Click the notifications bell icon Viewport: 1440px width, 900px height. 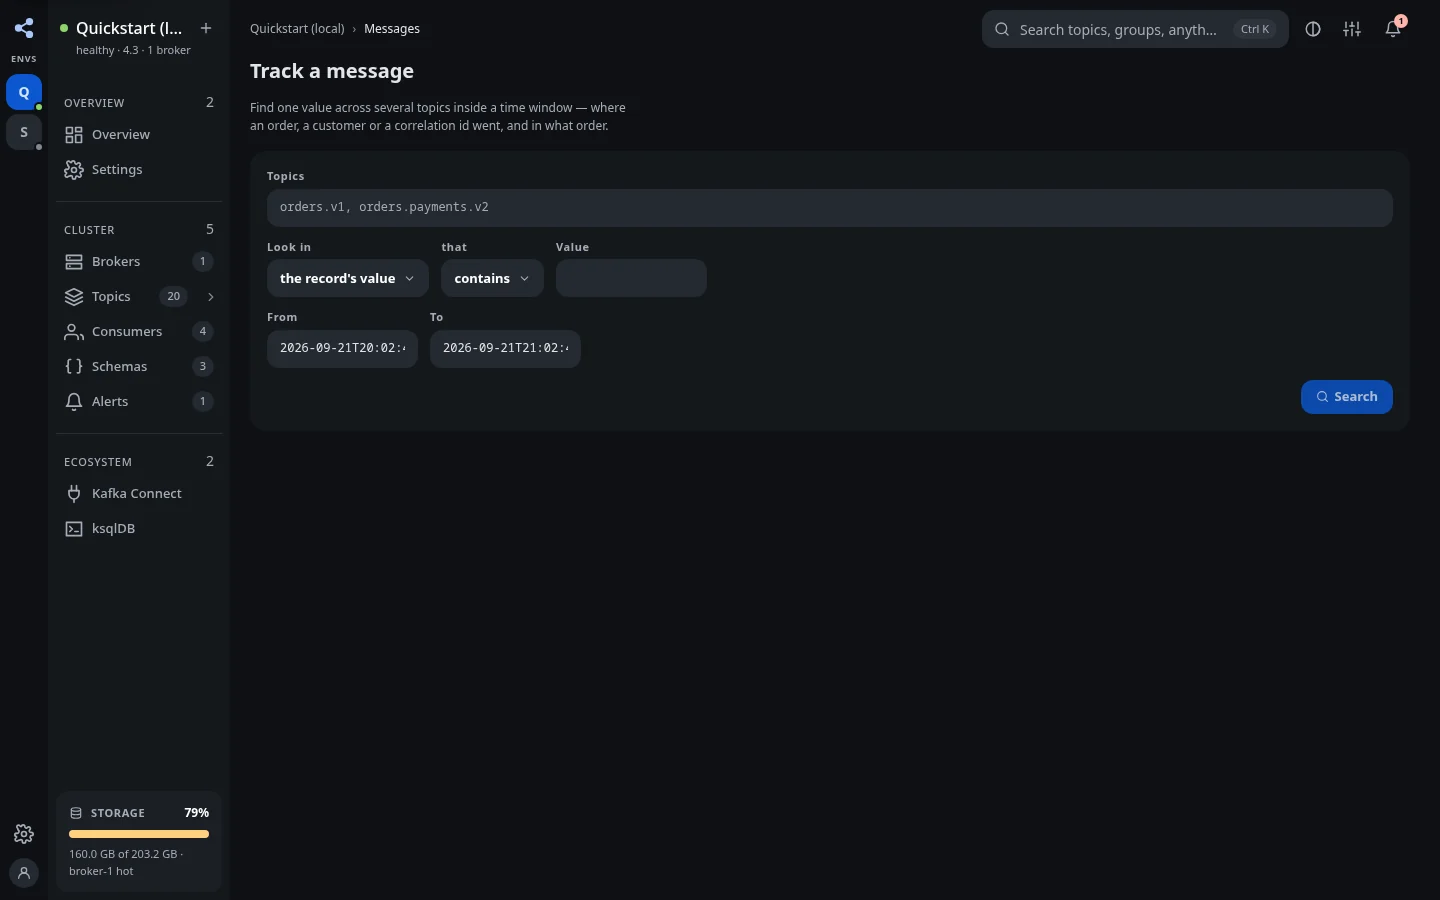coord(1393,29)
